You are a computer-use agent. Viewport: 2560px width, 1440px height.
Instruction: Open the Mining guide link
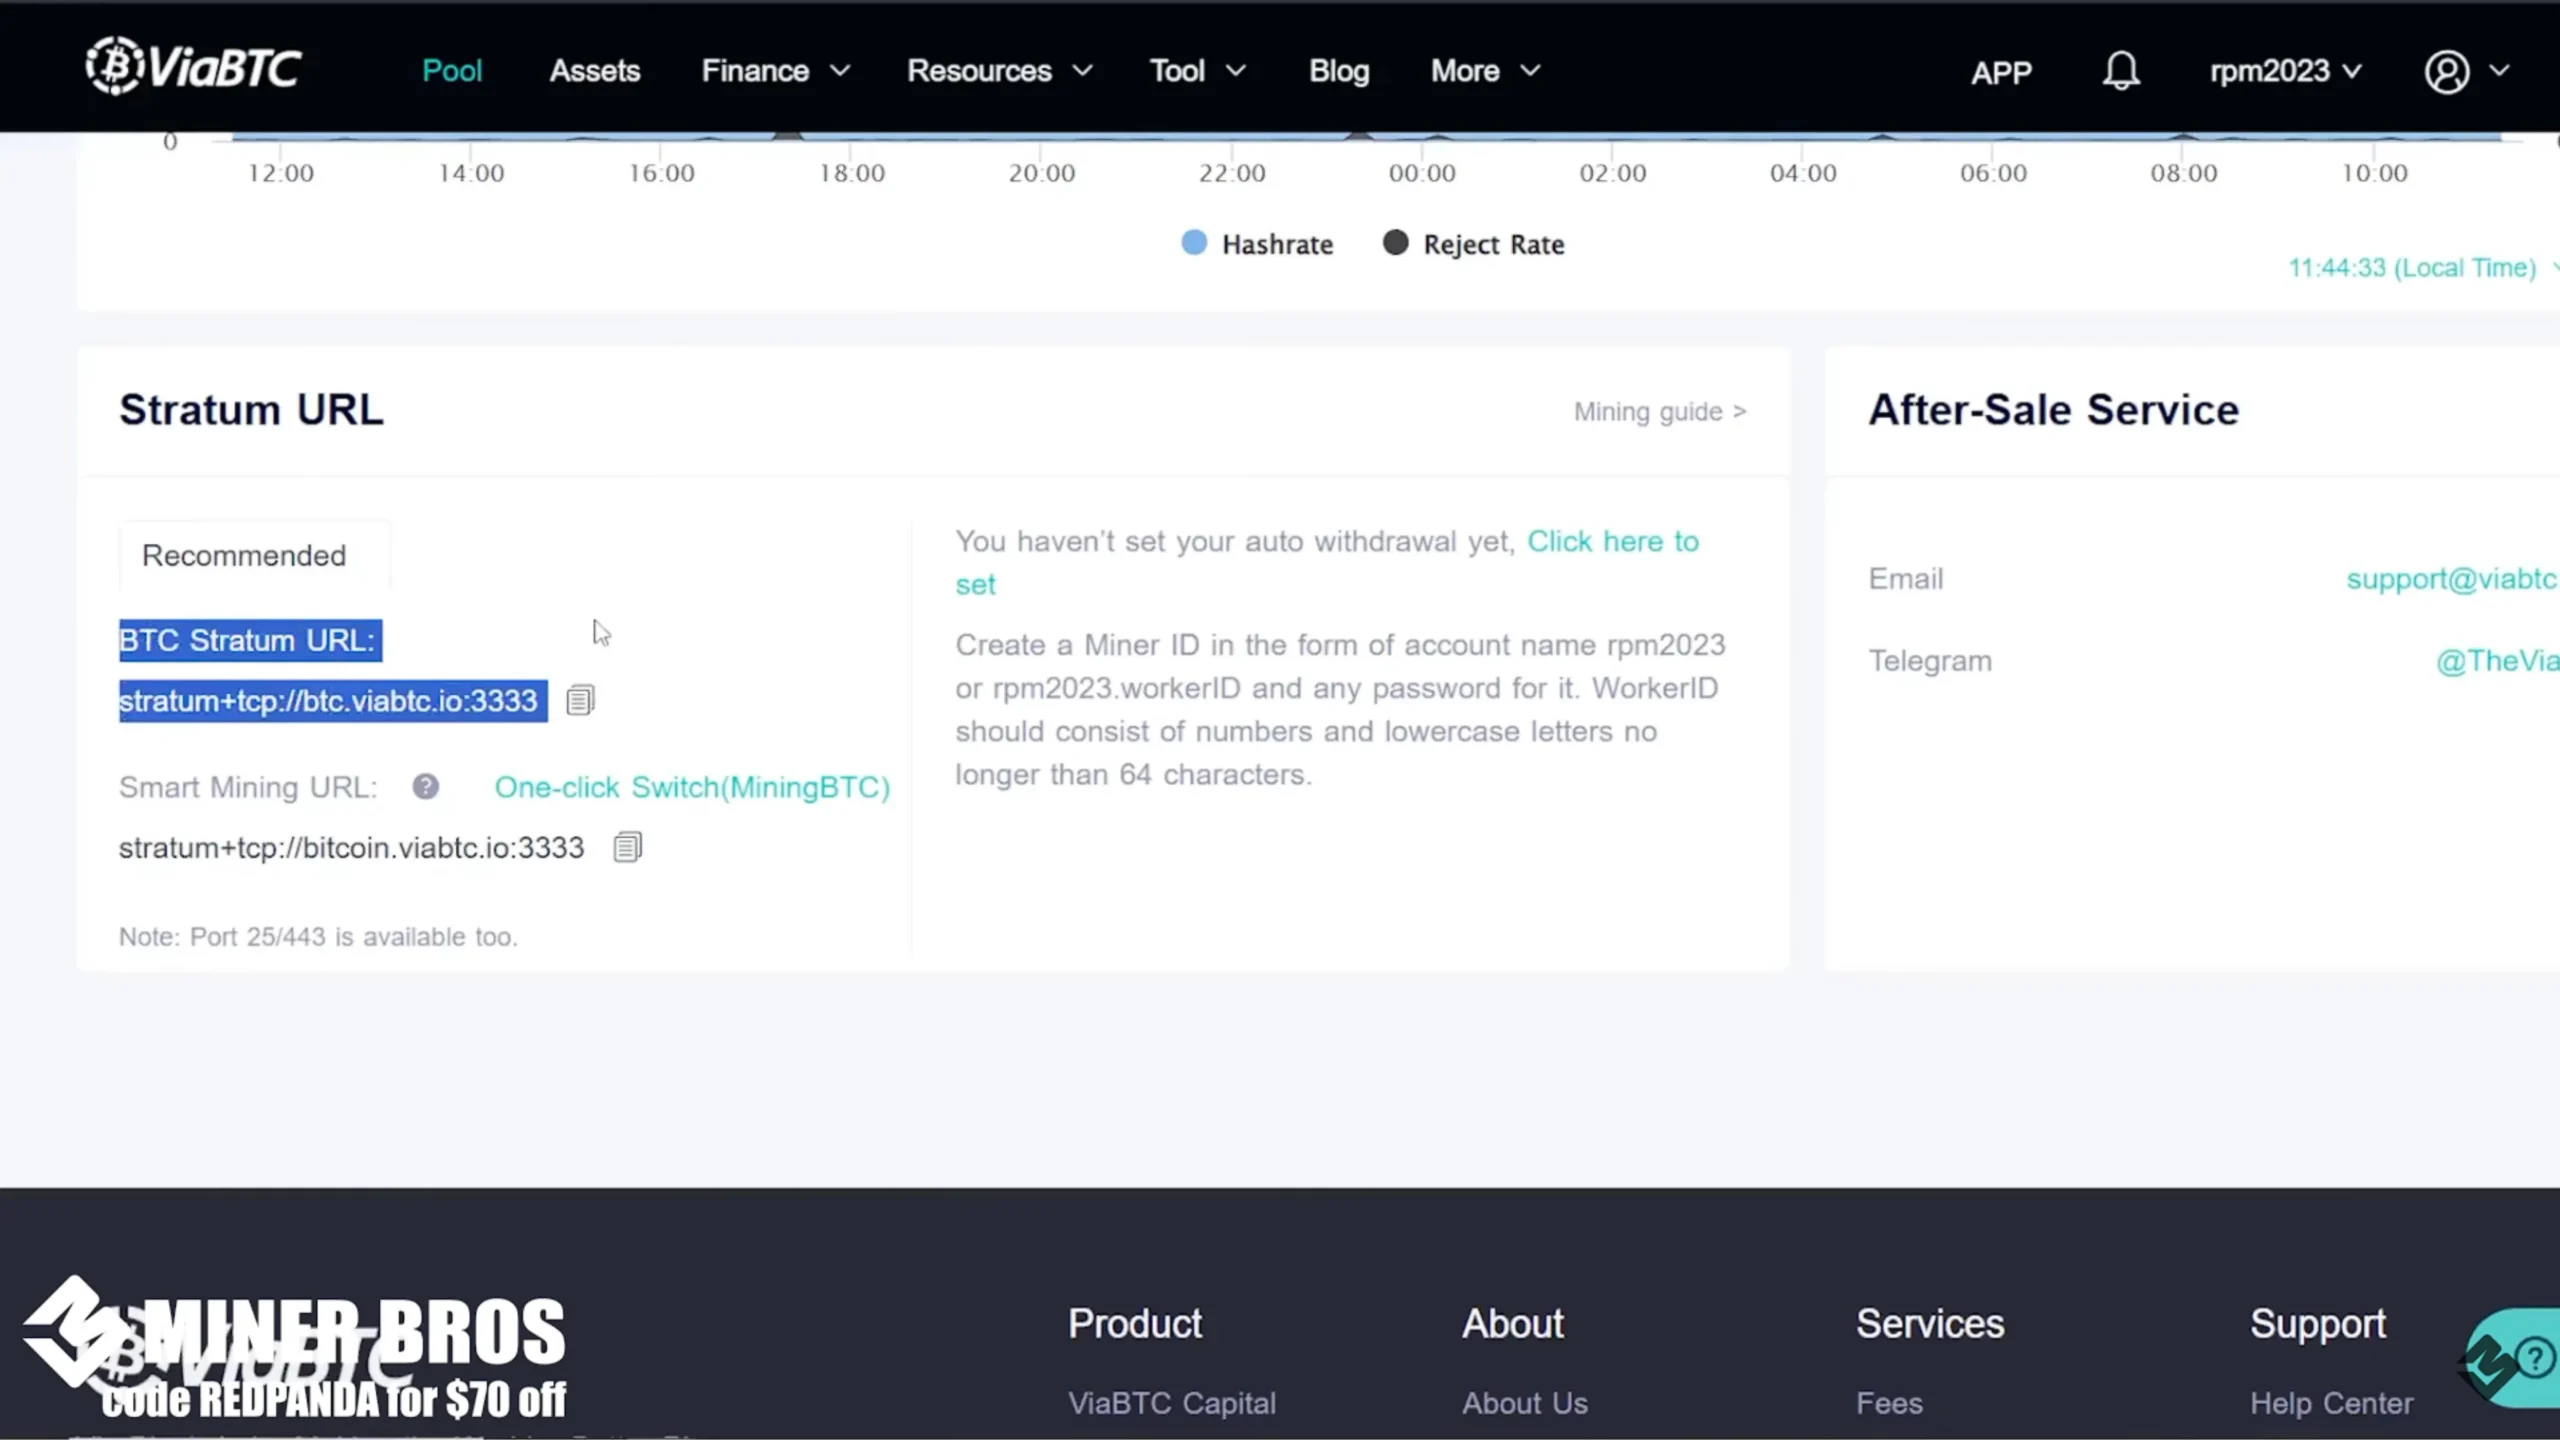pos(1660,411)
